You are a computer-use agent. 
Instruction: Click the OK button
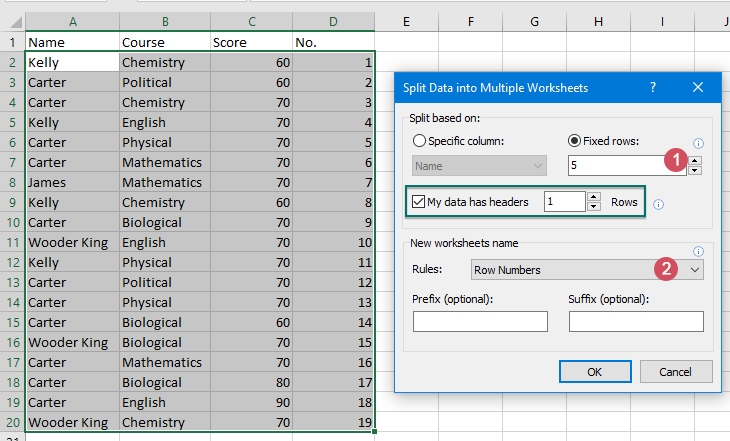[x=594, y=371]
